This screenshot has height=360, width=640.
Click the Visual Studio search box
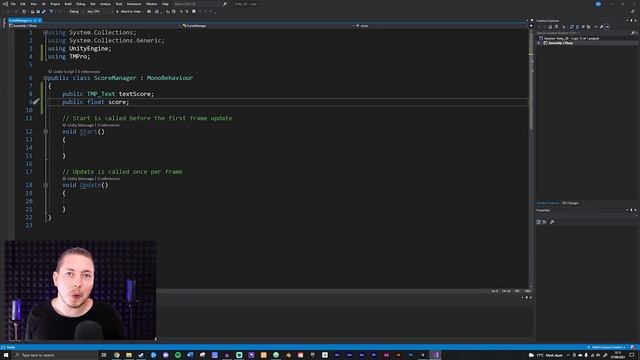(x=200, y=4)
